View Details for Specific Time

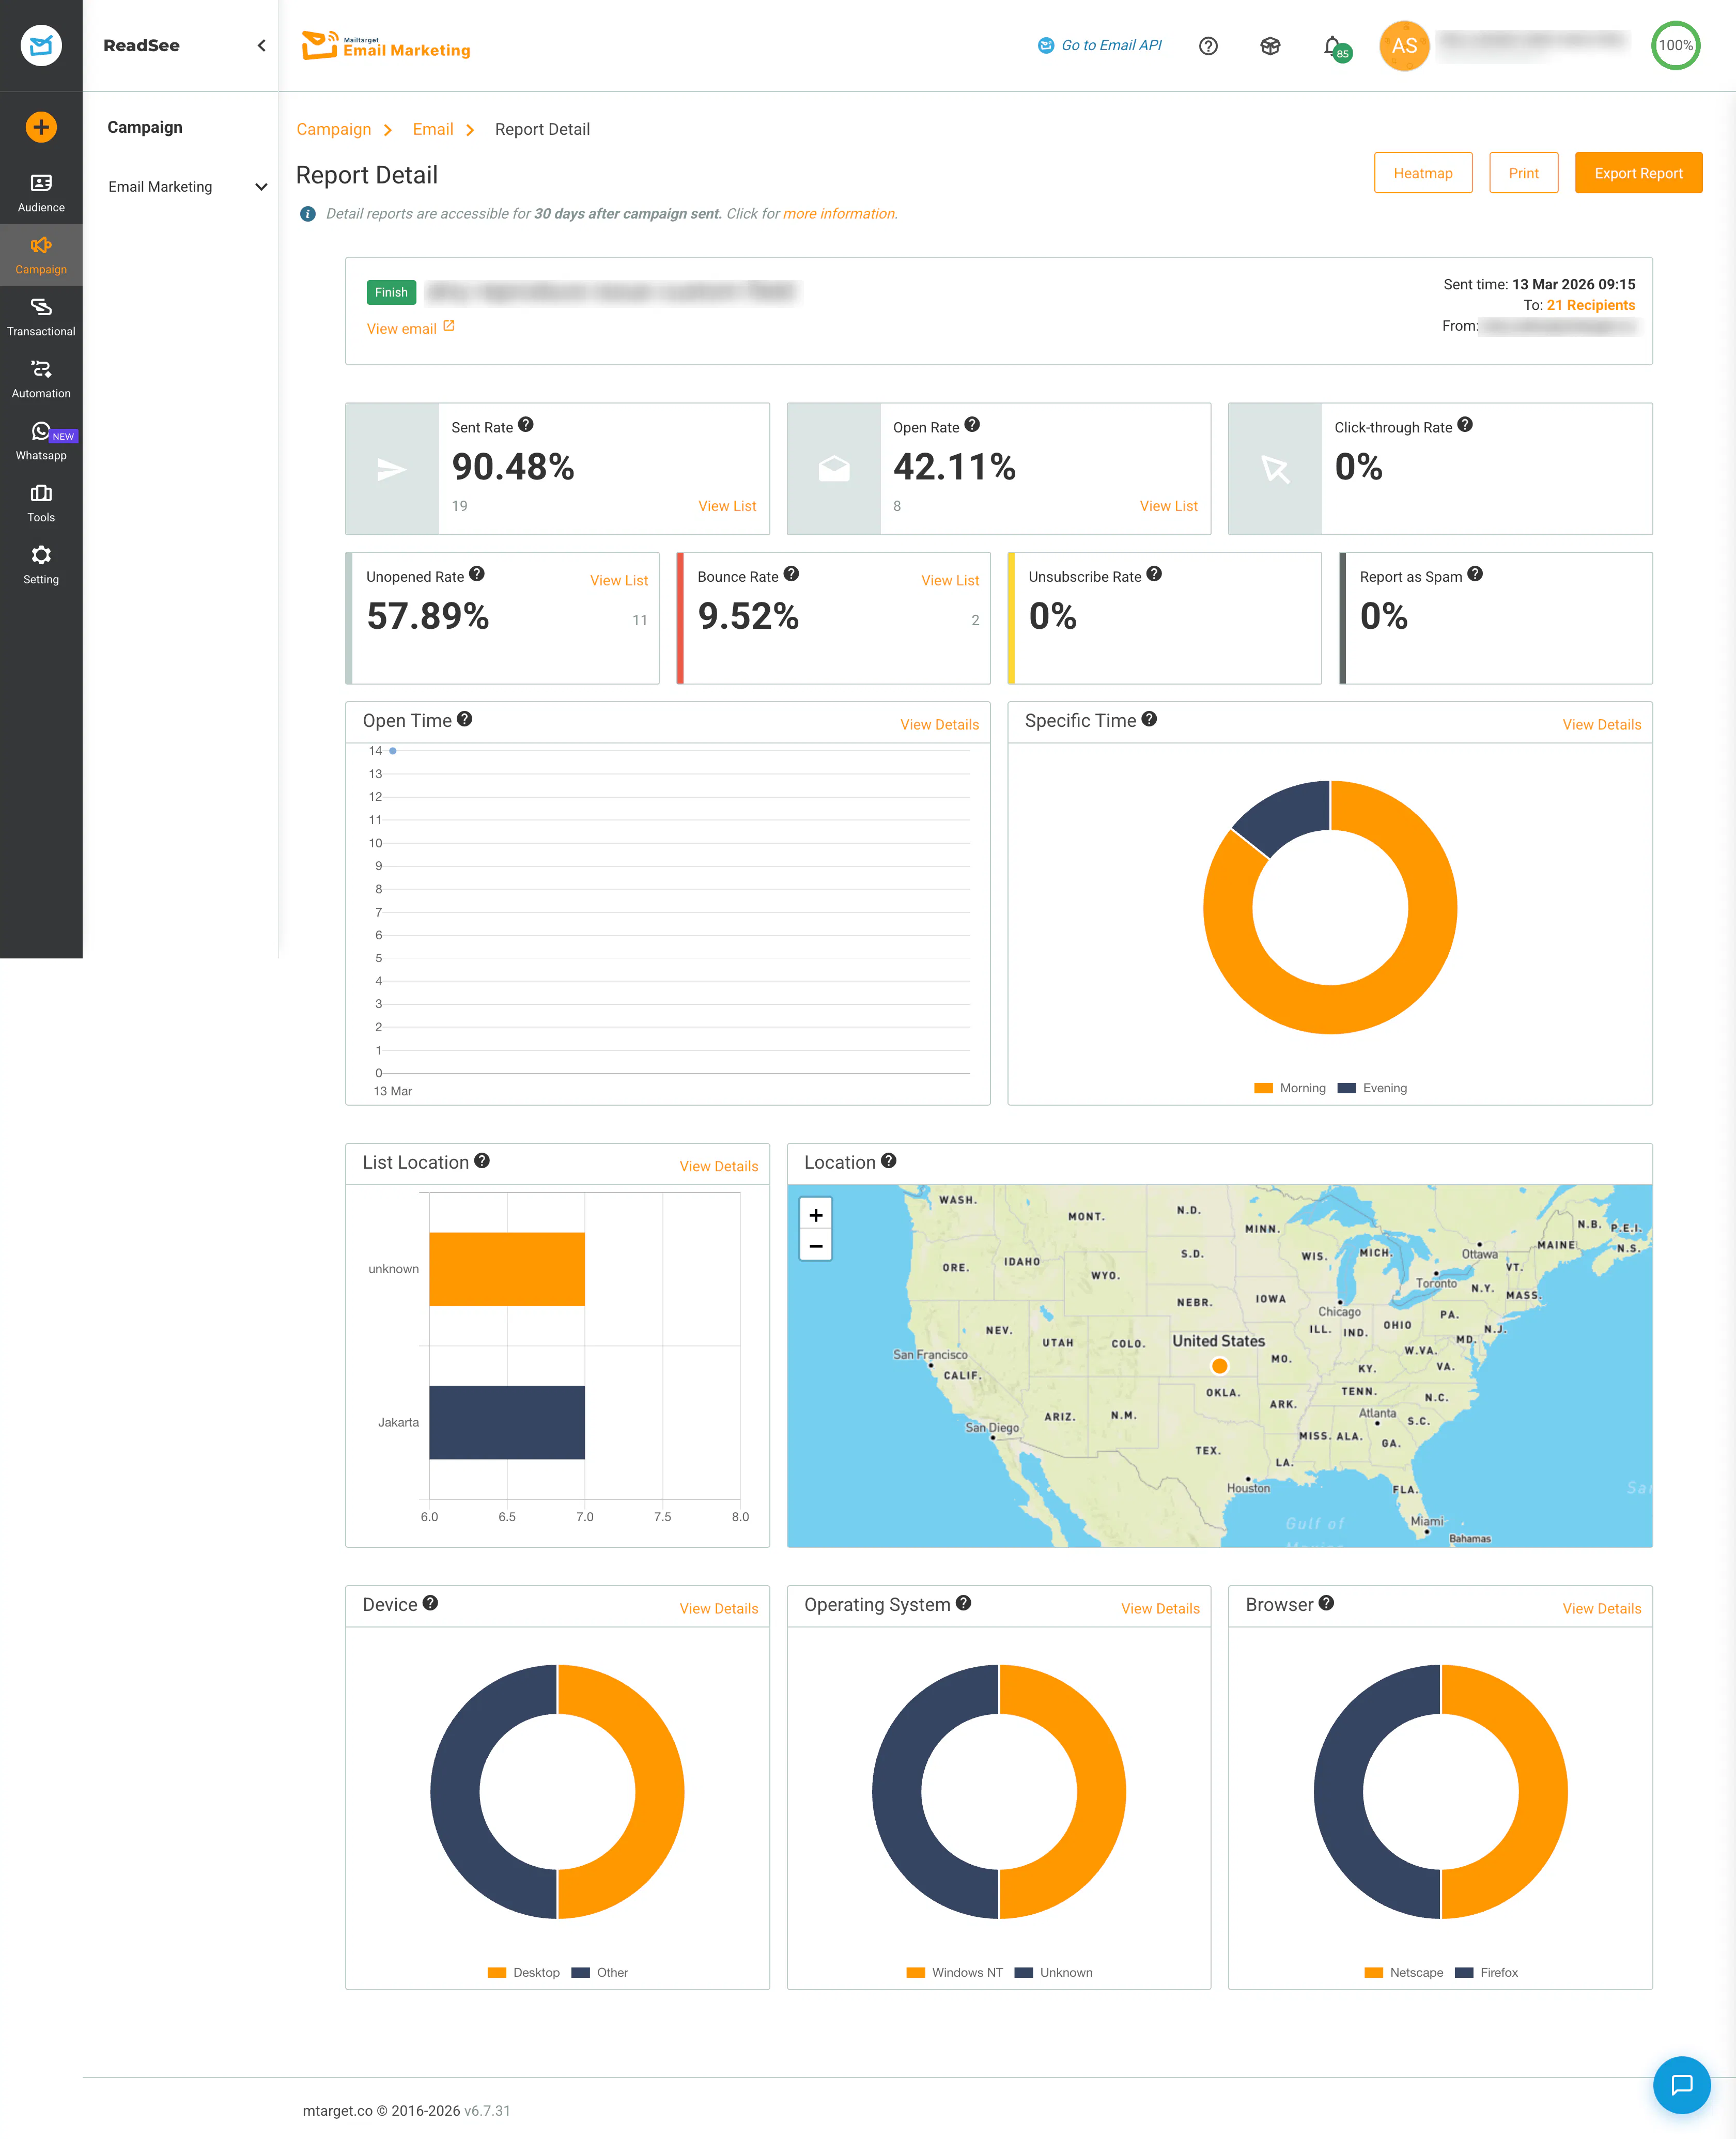[1602, 725]
